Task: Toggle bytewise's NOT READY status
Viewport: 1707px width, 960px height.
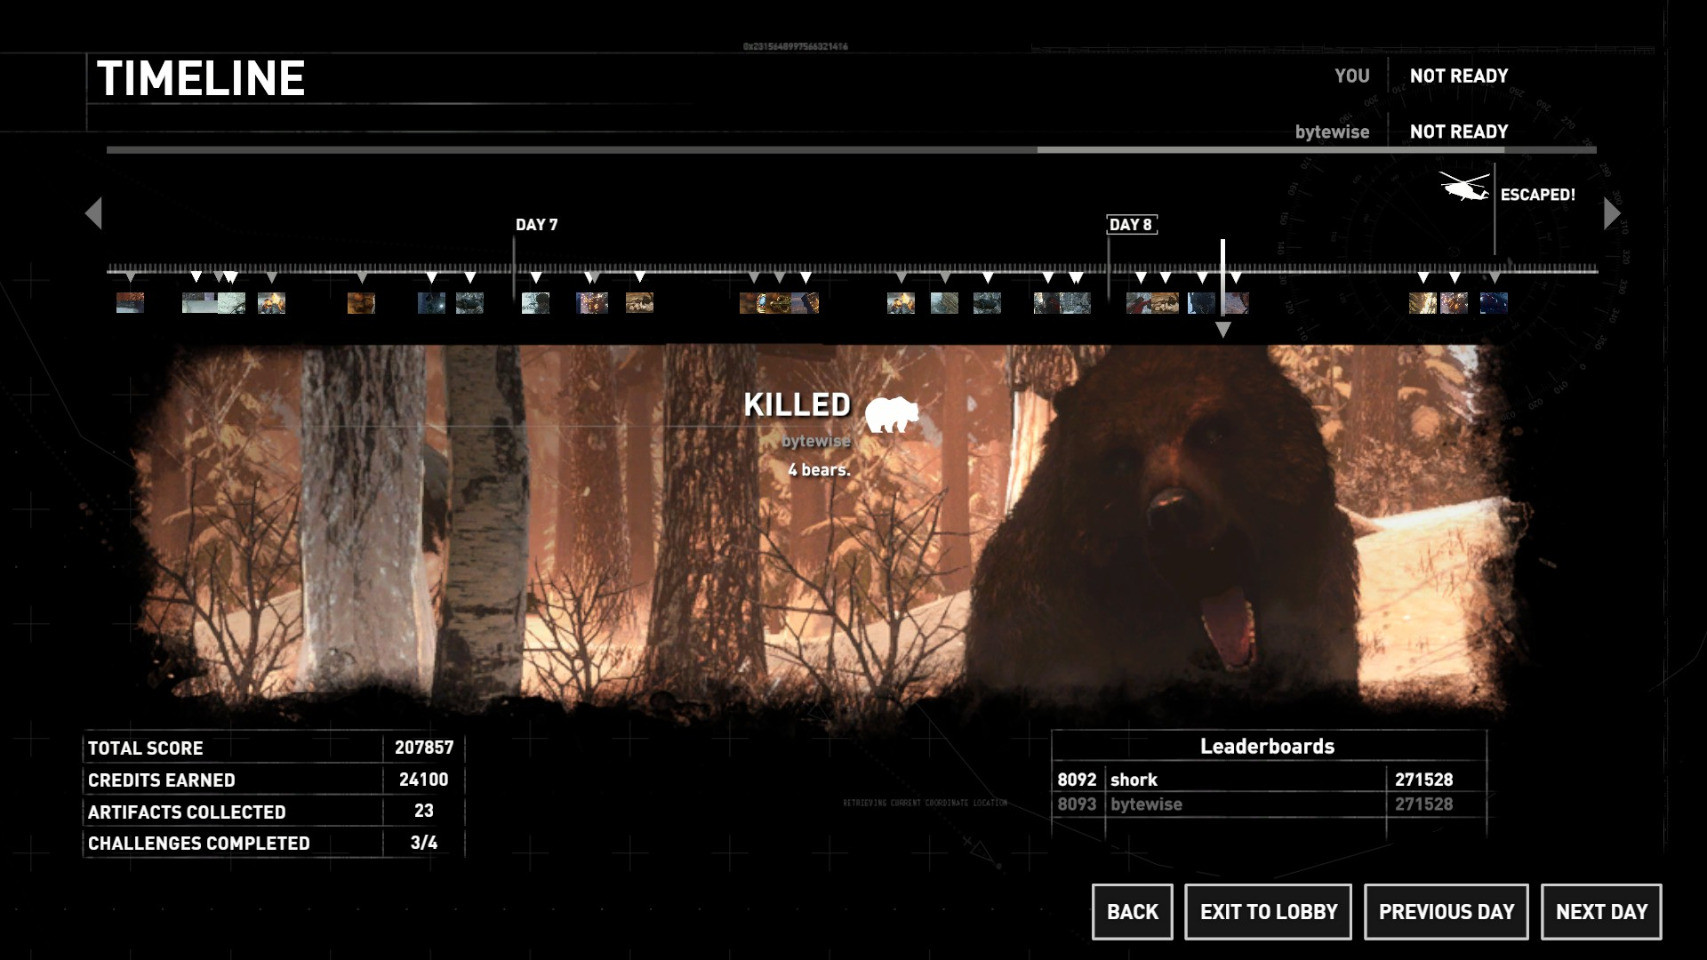Action: pos(1458,132)
